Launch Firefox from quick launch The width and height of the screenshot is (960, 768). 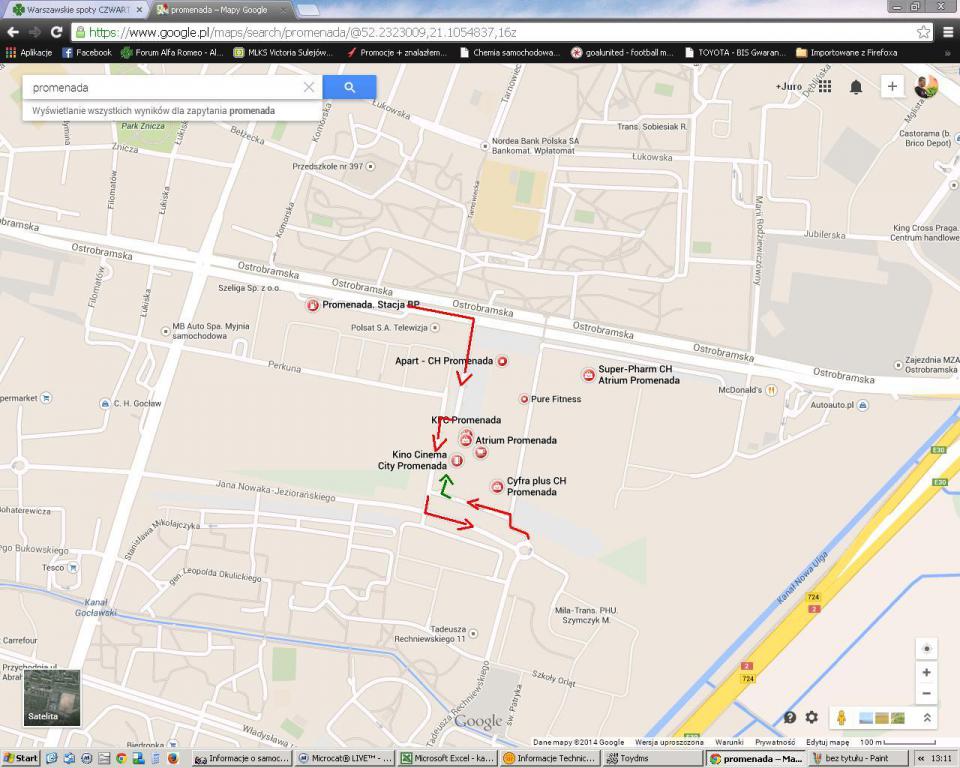click(173, 758)
